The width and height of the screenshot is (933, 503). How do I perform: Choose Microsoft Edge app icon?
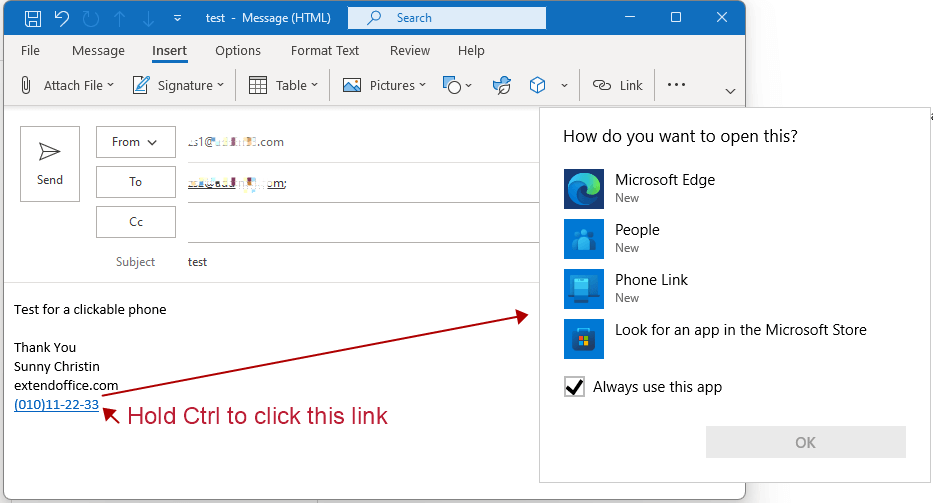pos(584,188)
